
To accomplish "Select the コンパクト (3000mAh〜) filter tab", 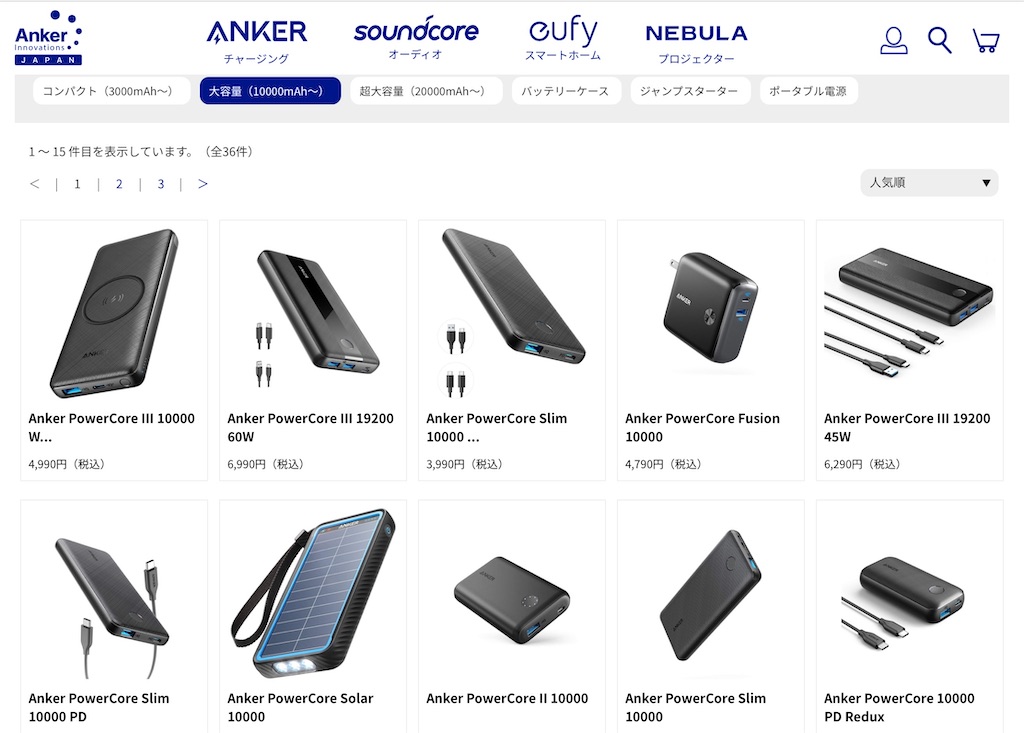I will tap(112, 91).
